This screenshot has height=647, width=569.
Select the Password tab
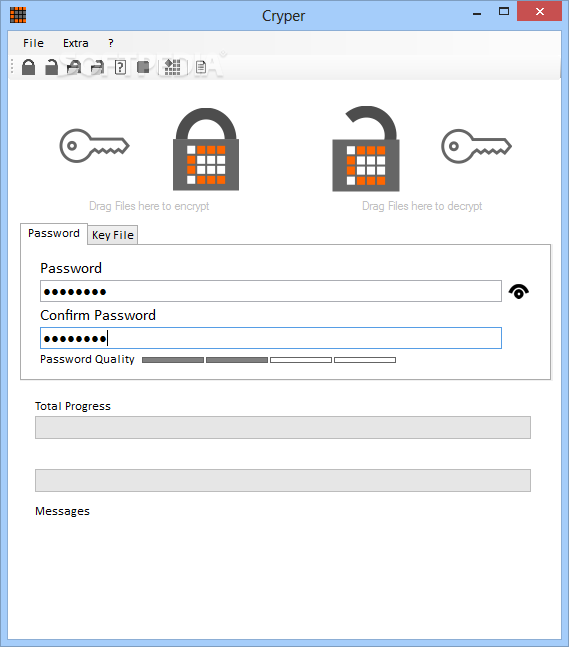tap(54, 234)
